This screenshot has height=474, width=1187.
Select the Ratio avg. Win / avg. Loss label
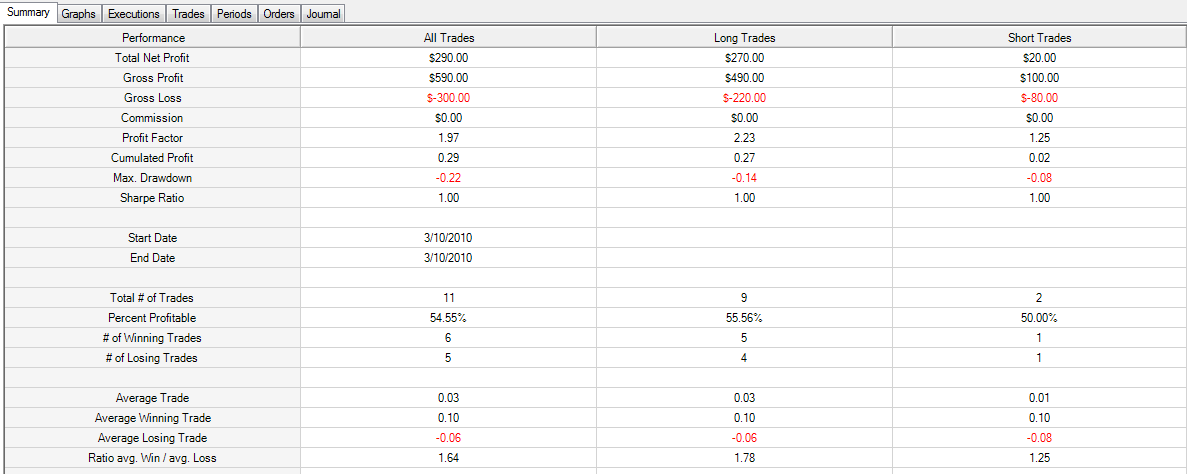click(x=153, y=457)
